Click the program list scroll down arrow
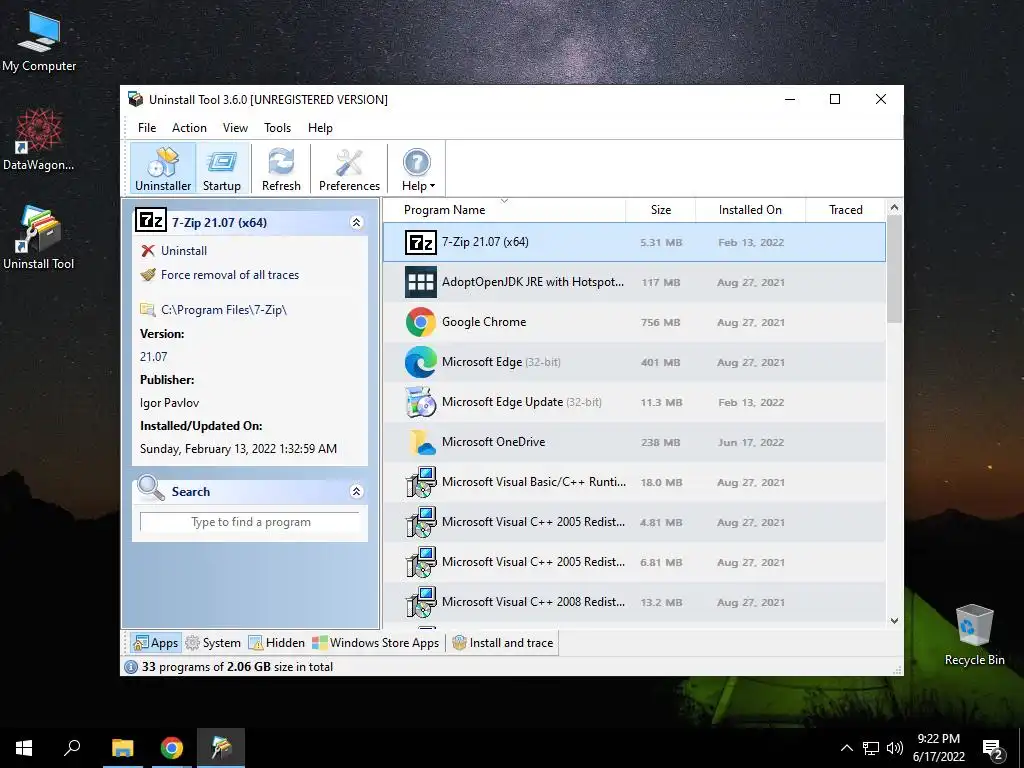1024x768 pixels. click(x=894, y=621)
